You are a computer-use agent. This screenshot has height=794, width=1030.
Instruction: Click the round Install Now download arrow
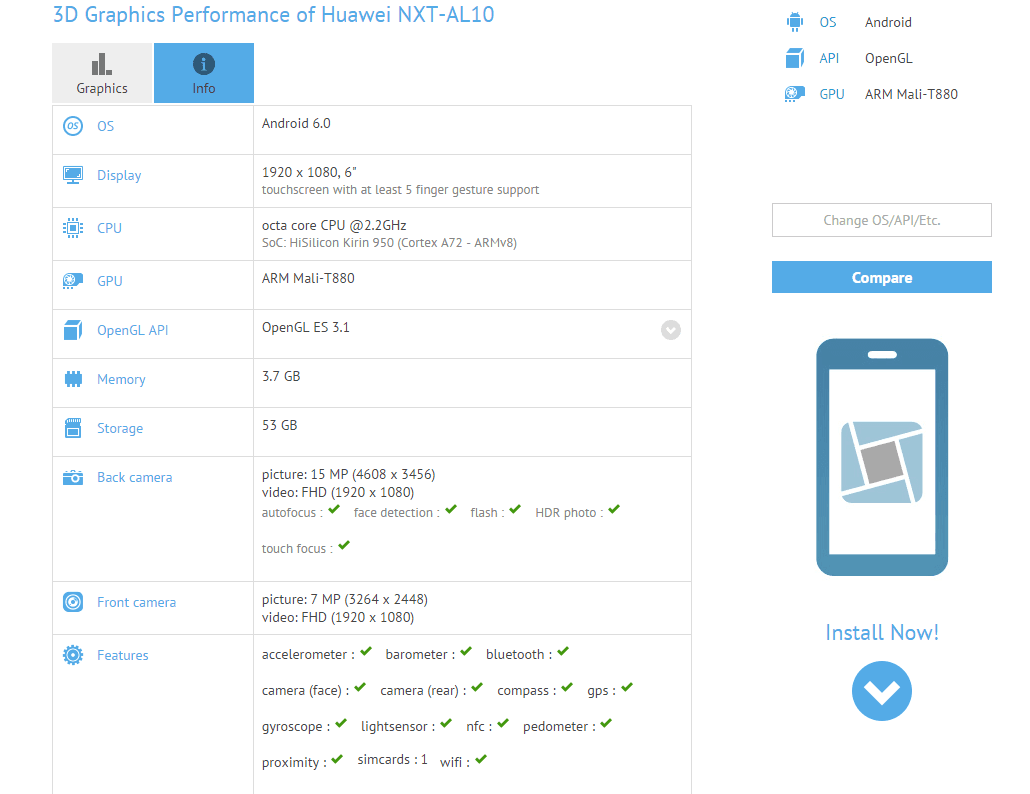coord(882,691)
